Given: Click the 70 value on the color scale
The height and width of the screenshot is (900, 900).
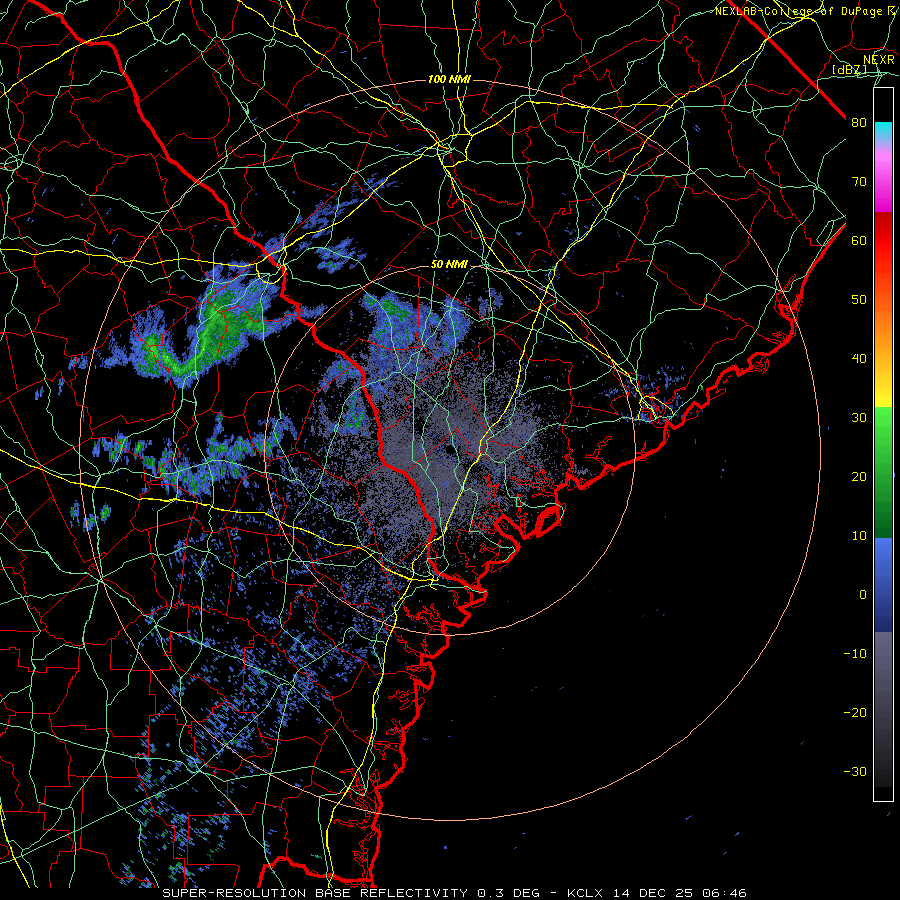Looking at the screenshot, I should click(x=859, y=182).
